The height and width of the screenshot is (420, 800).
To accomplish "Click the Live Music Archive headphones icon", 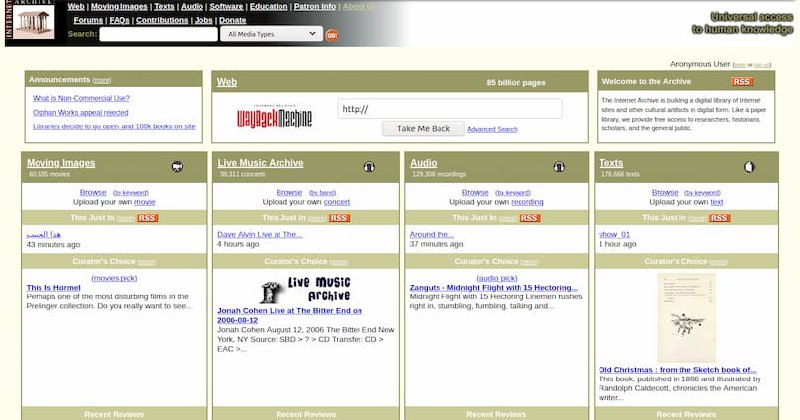I will (369, 167).
